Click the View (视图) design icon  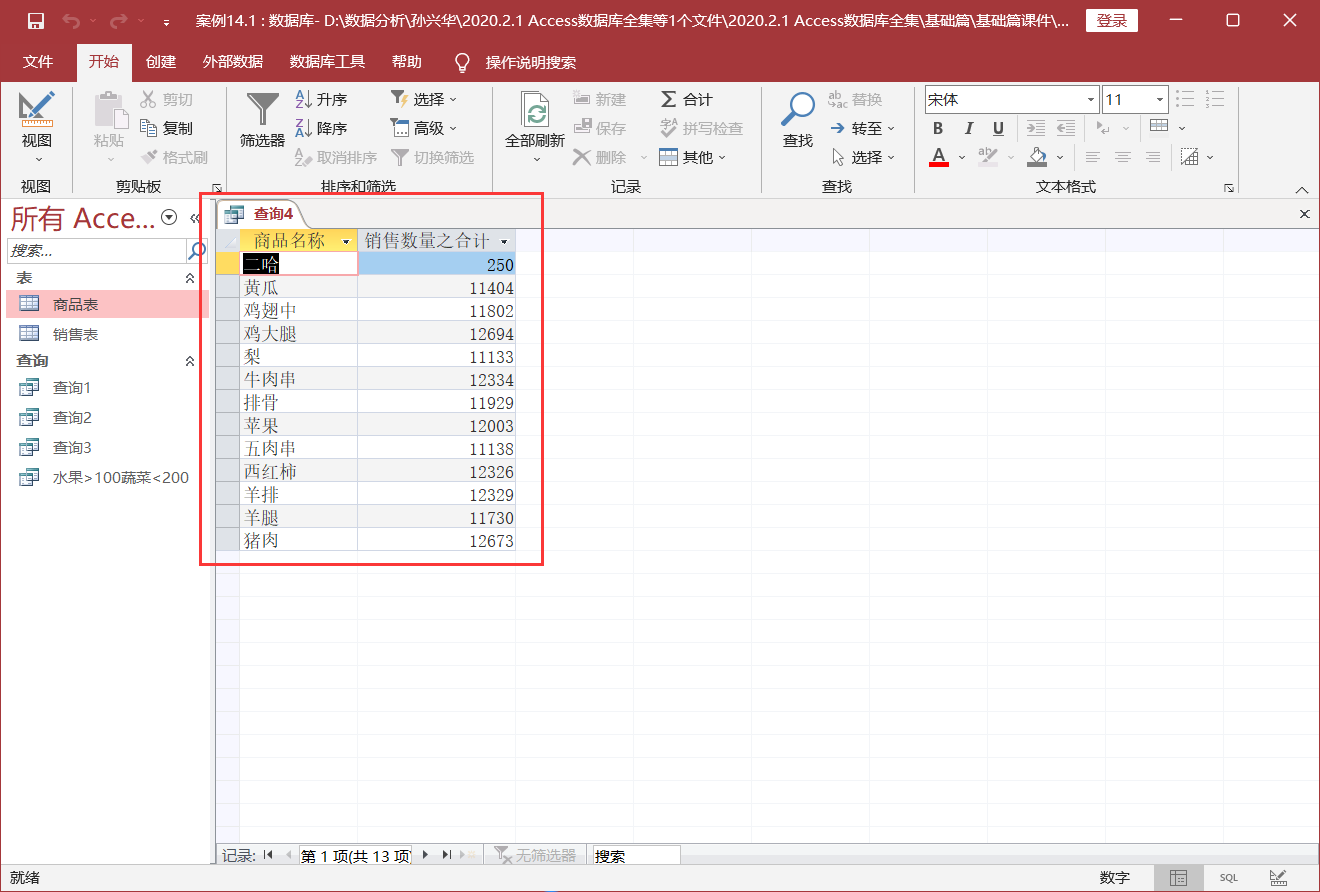(37, 108)
